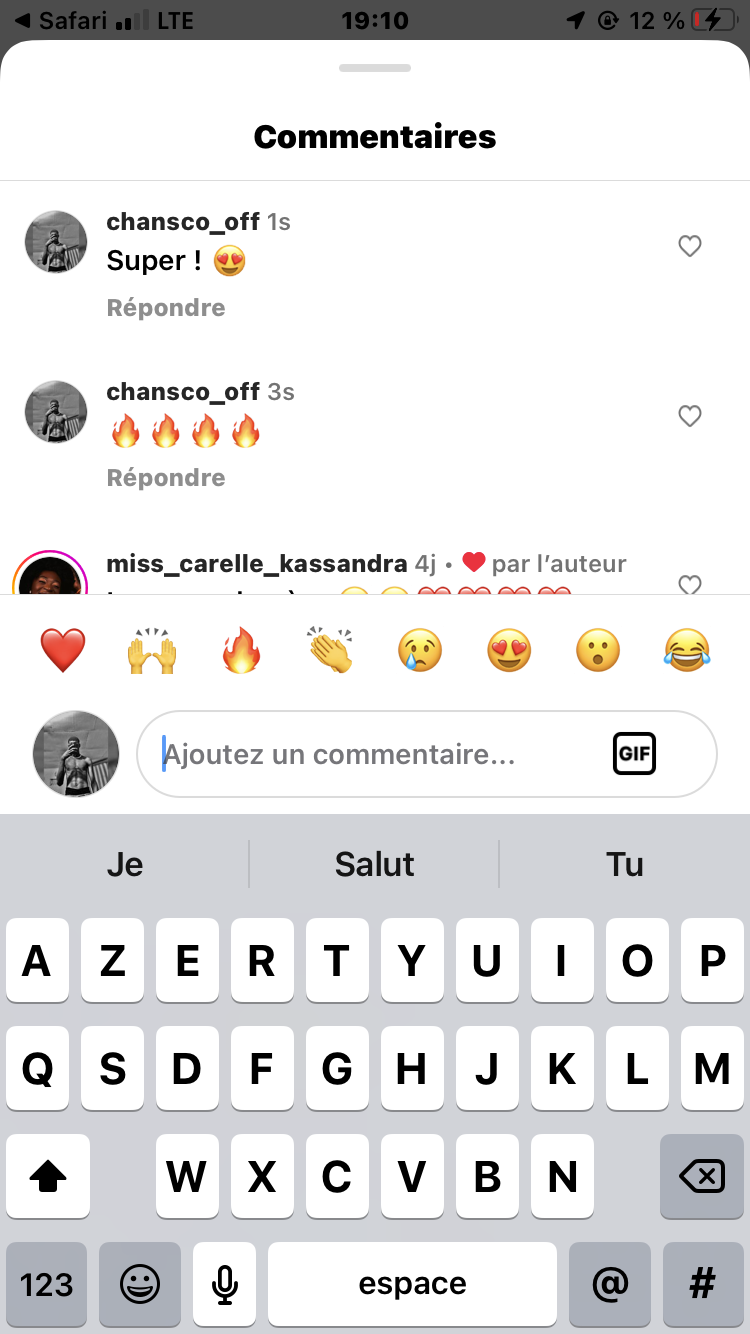Switch to the 123 numeric keyboard
The width and height of the screenshot is (750, 1334).
pyautogui.click(x=46, y=1285)
